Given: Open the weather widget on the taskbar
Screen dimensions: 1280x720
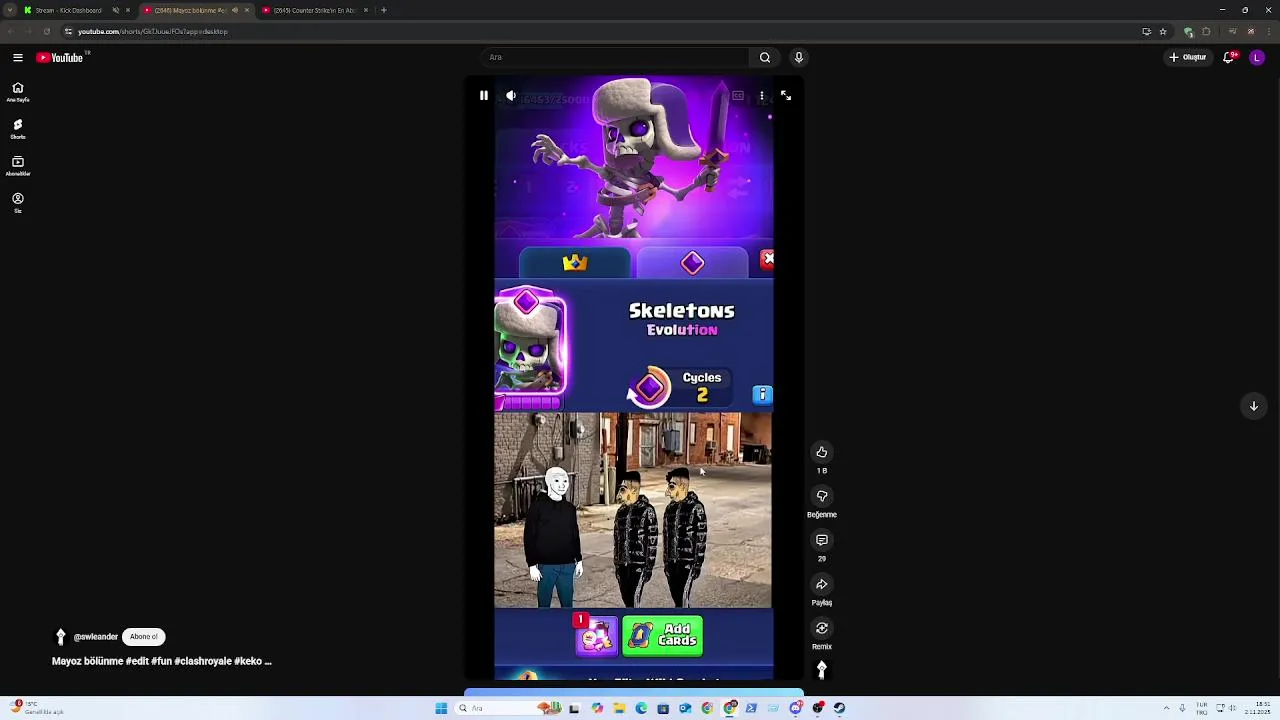Looking at the screenshot, I should click(35, 708).
